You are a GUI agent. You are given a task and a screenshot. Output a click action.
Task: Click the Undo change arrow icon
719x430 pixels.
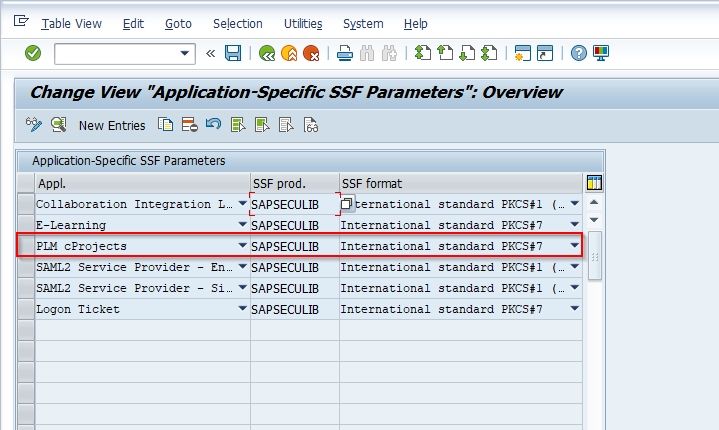(x=213, y=124)
